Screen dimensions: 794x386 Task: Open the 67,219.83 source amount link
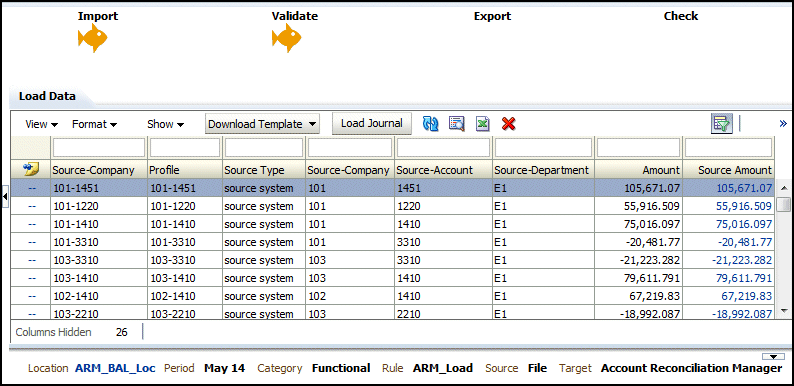[746, 296]
